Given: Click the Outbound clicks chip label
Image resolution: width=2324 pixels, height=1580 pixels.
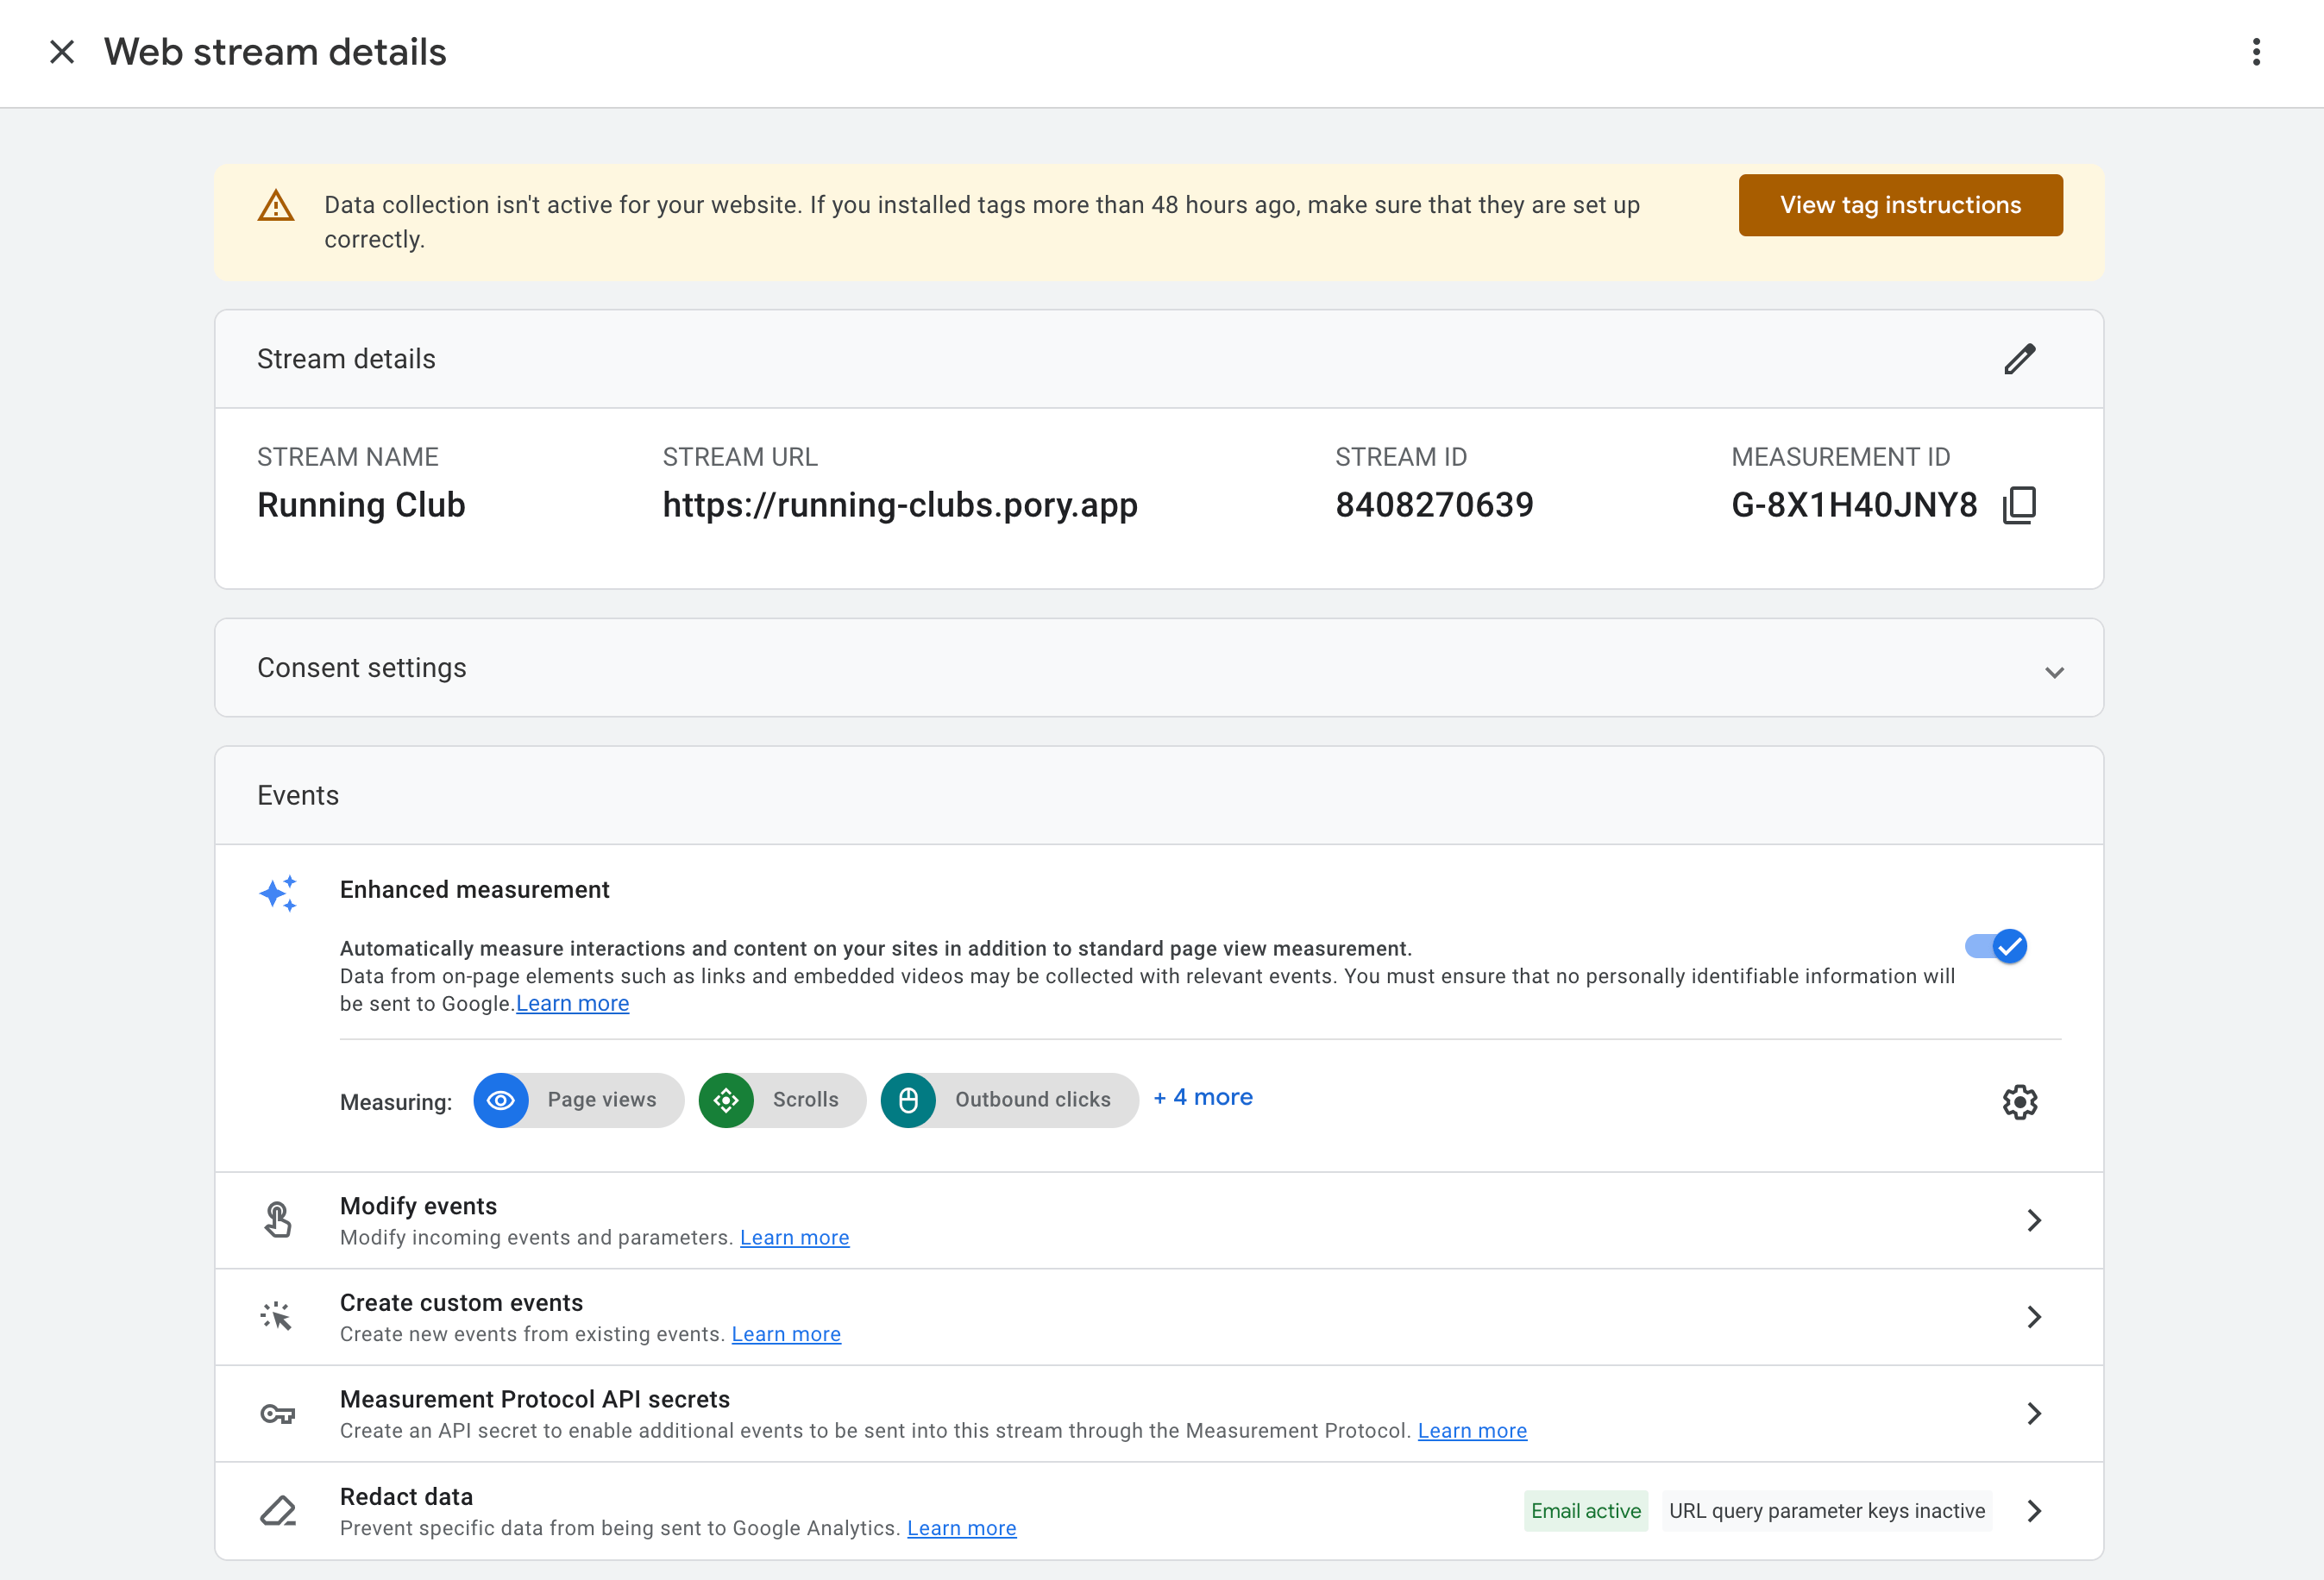Looking at the screenshot, I should pos(1033,1099).
